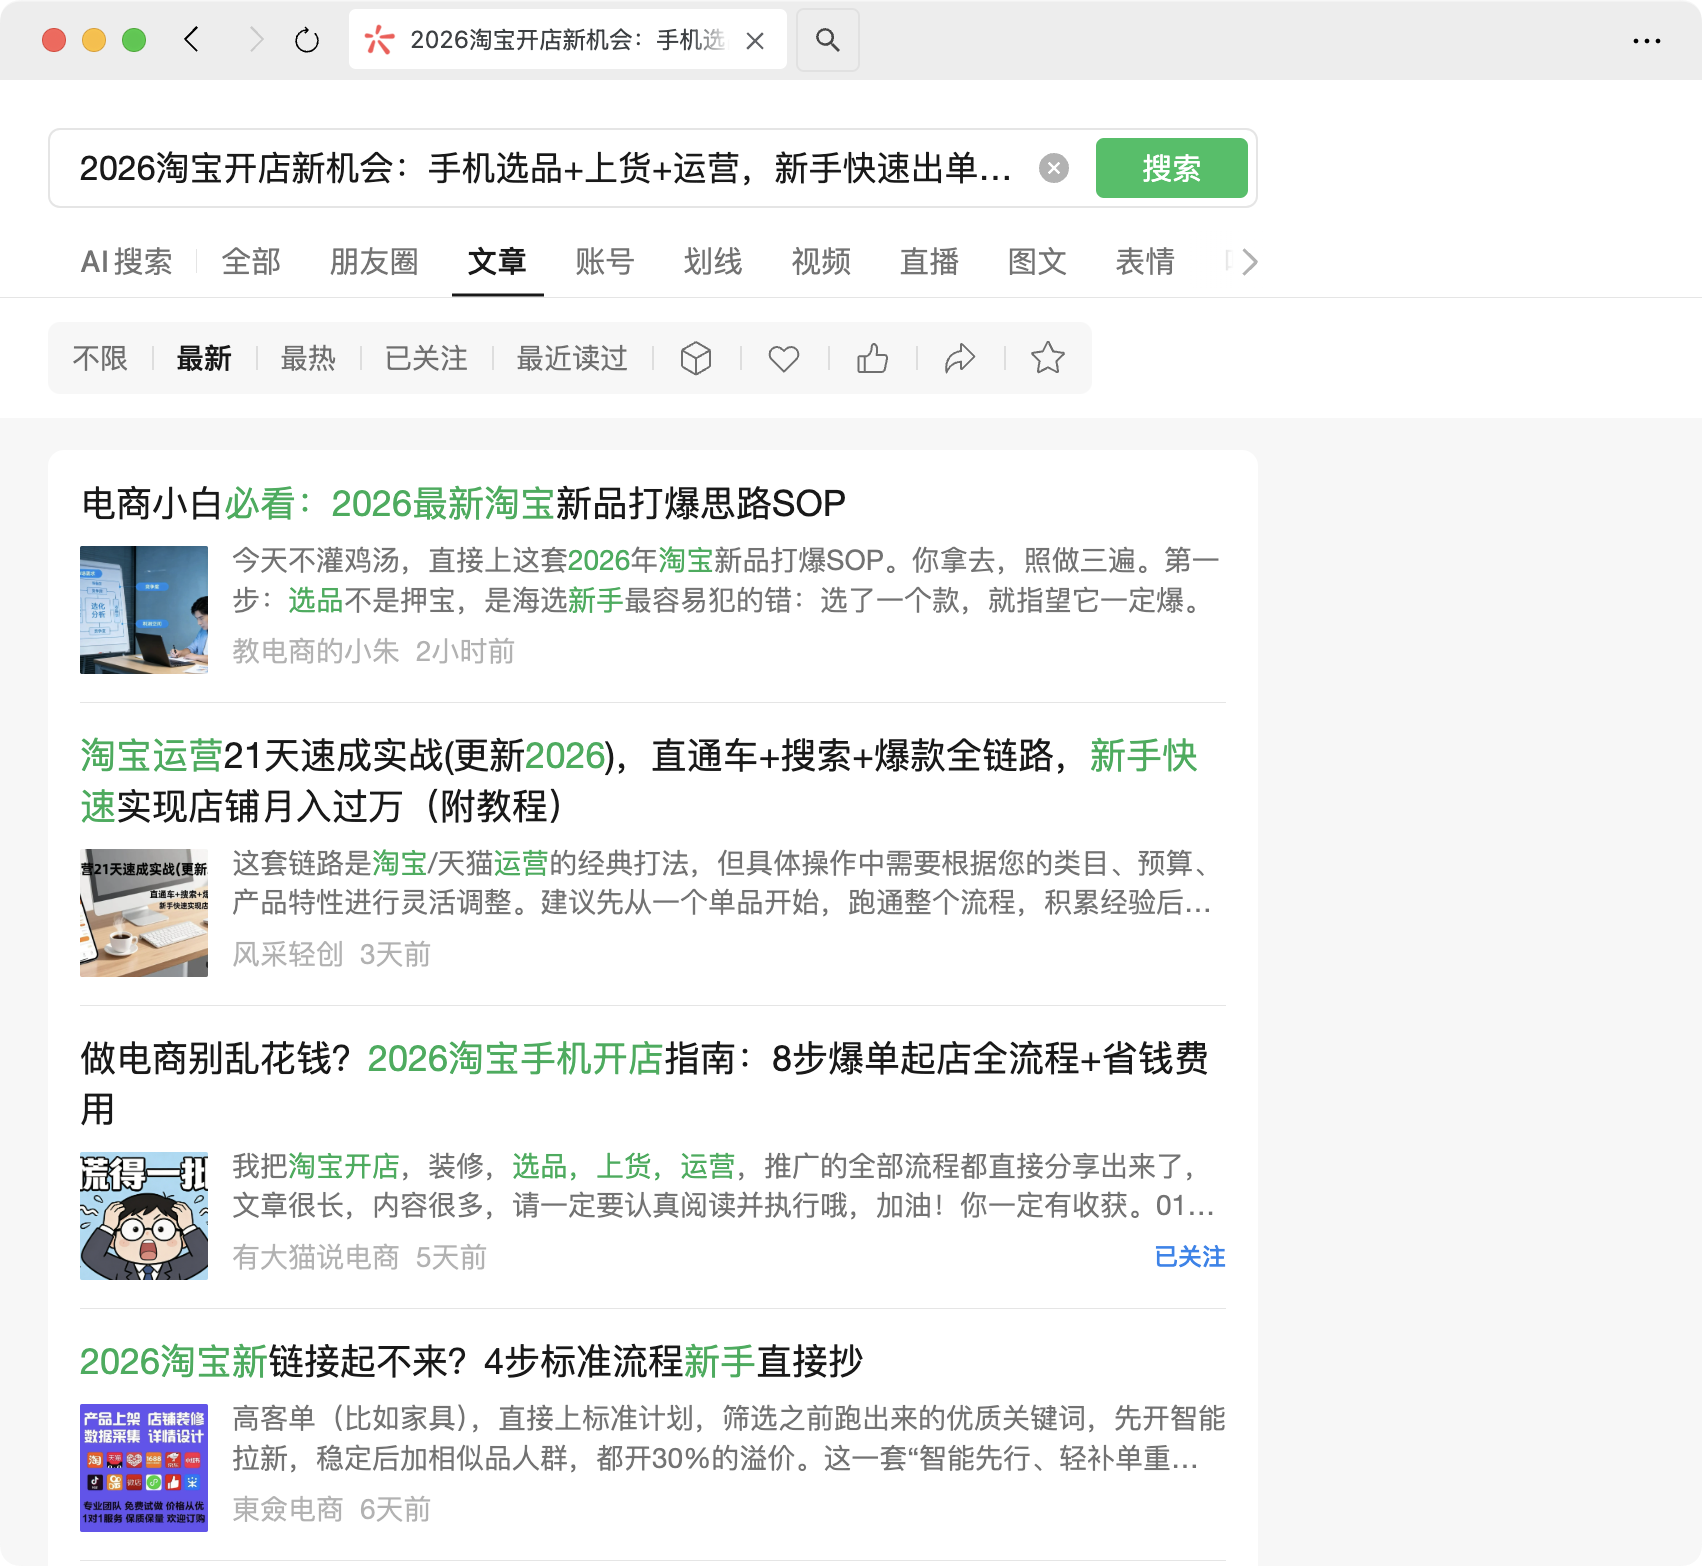
Task: Click snippet starting 这套链路是淘宝/天猫运营
Action: point(722,883)
